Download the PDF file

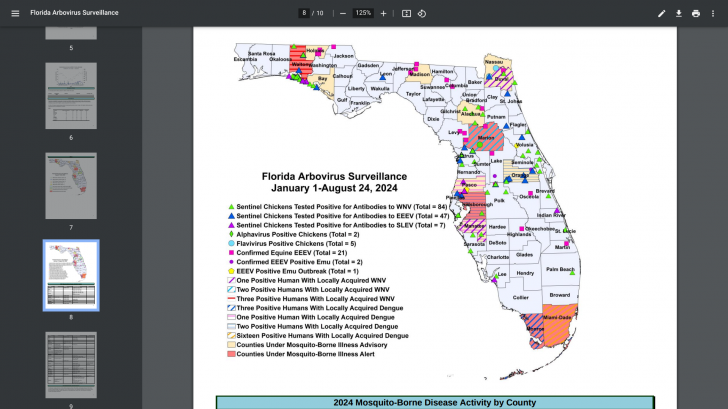click(679, 13)
